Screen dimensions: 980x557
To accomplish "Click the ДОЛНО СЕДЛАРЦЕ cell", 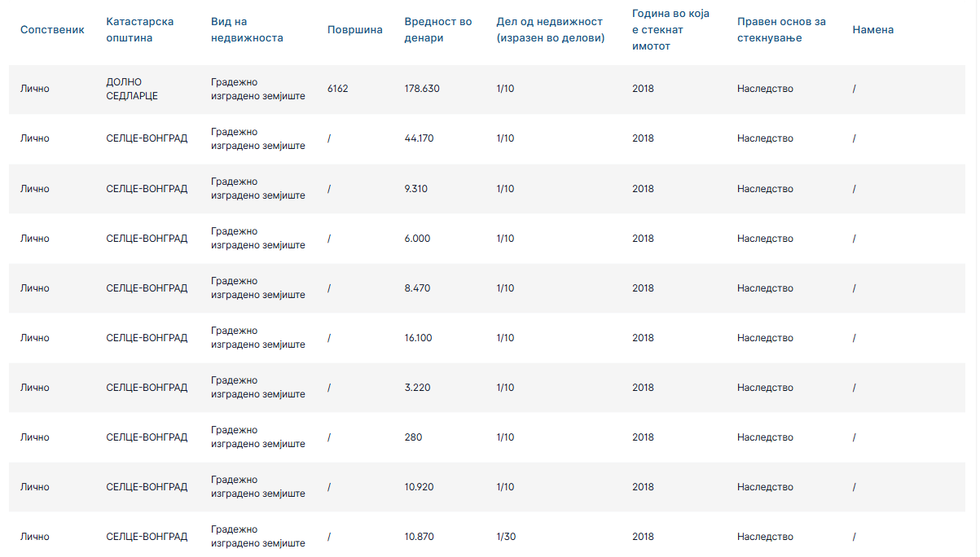I will tap(132, 89).
